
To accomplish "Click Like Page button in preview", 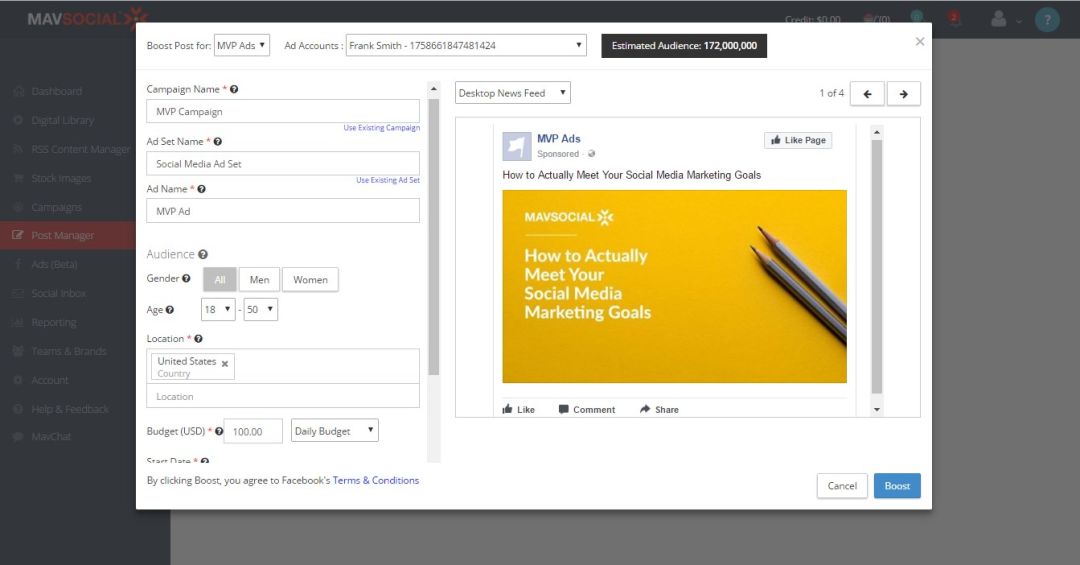I will click(x=798, y=140).
